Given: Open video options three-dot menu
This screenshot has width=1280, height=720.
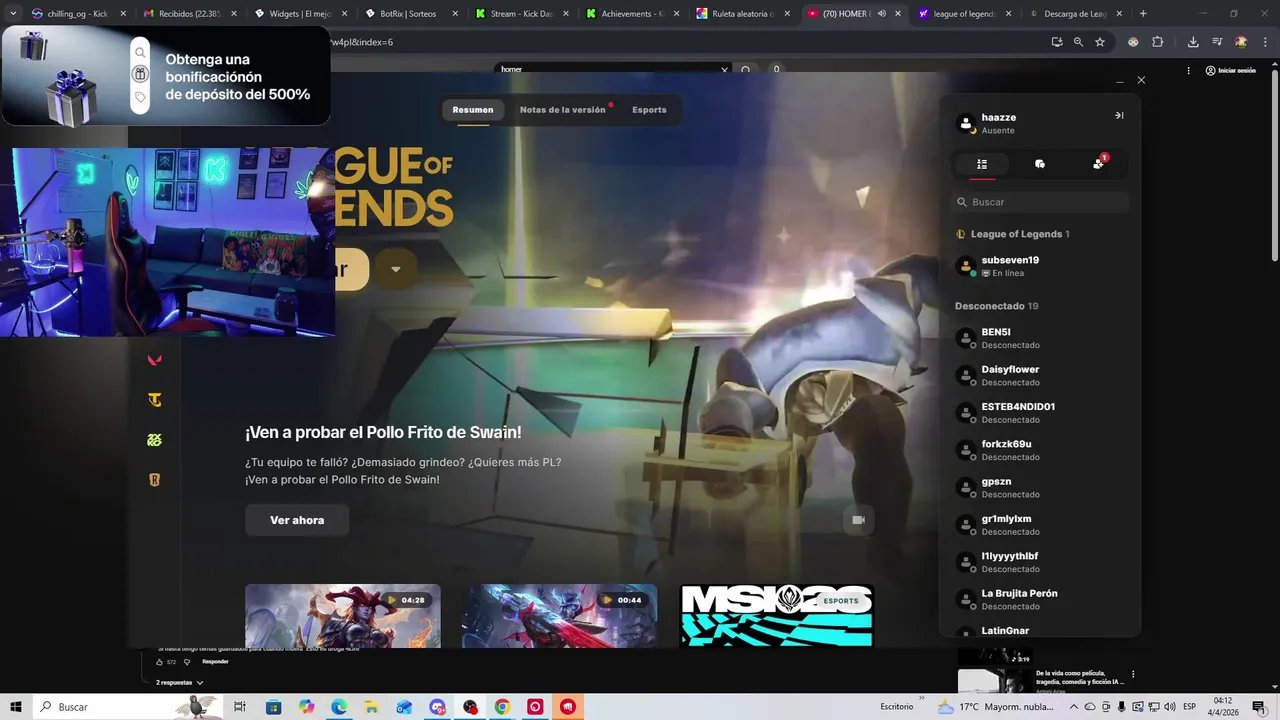Looking at the screenshot, I should [x=1133, y=675].
